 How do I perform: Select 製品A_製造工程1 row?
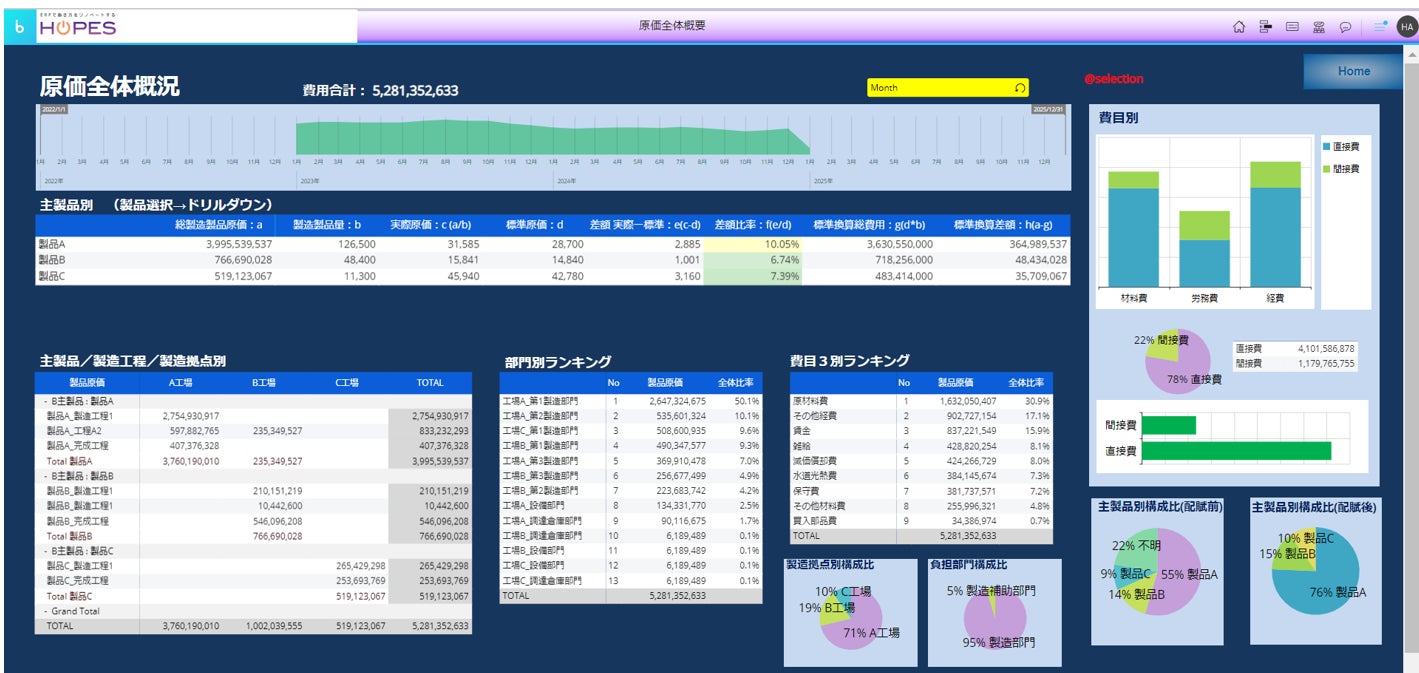253,415
